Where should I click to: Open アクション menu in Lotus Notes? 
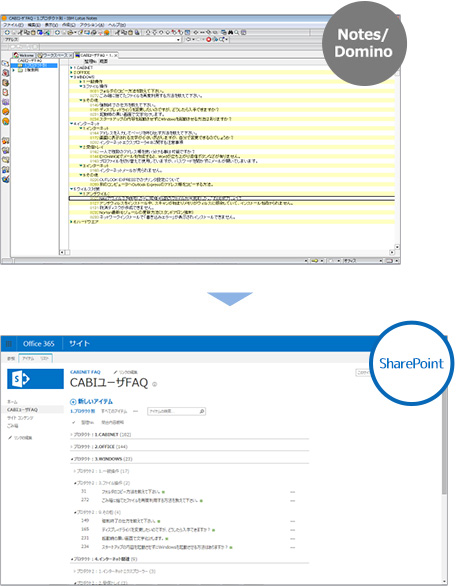(92, 25)
